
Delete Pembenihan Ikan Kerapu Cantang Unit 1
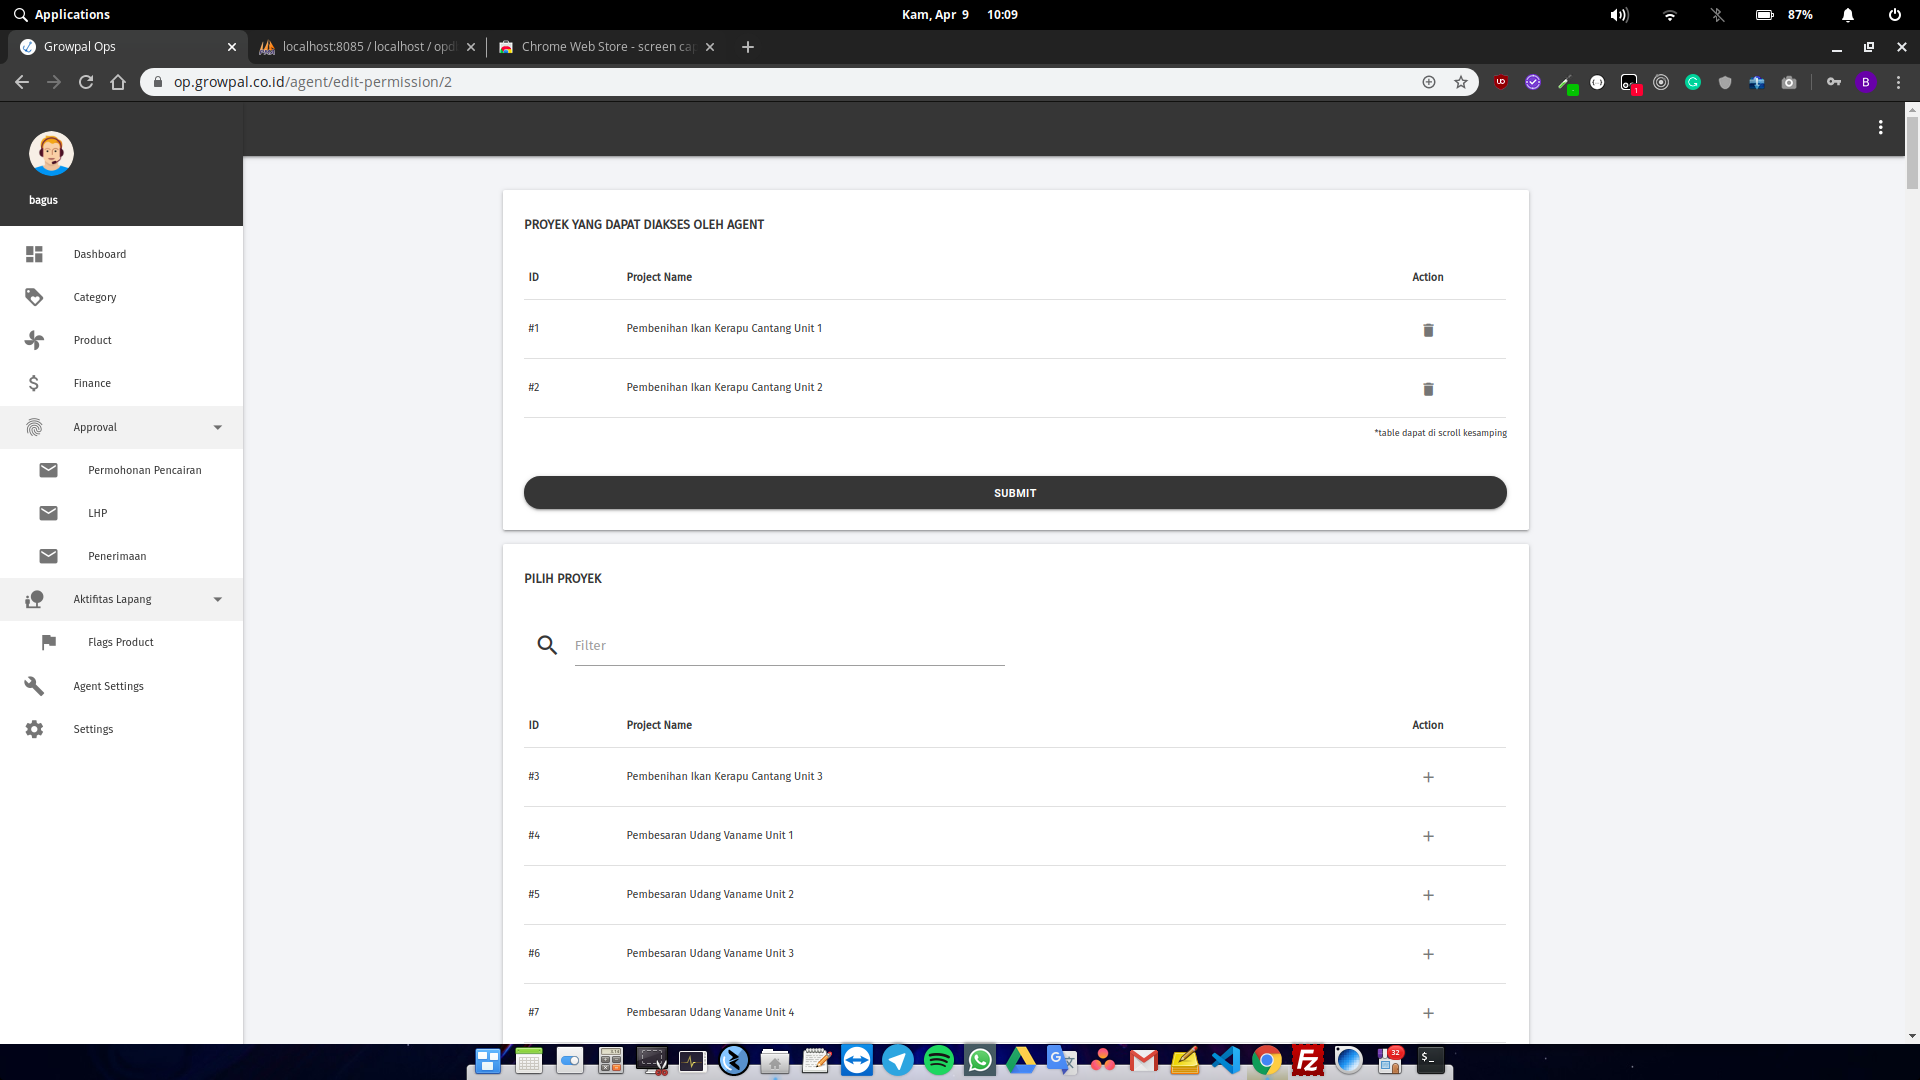1428,330
